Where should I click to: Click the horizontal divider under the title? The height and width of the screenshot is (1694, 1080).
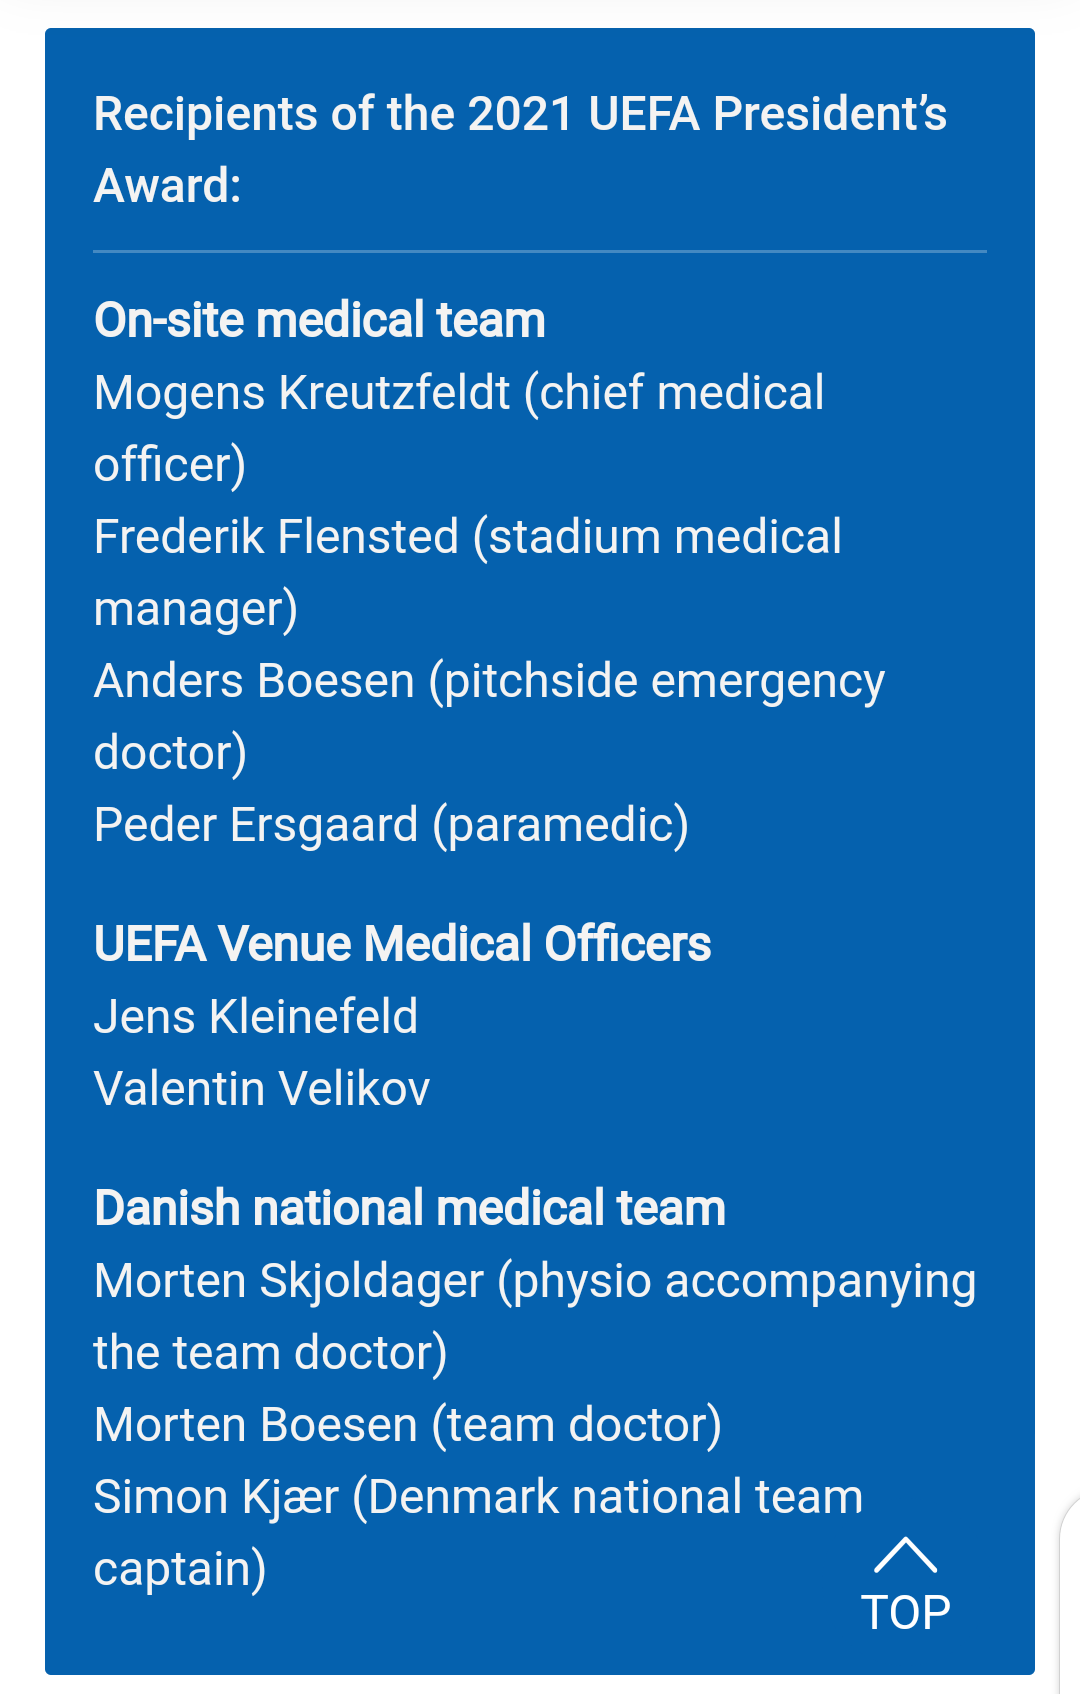pos(540,251)
